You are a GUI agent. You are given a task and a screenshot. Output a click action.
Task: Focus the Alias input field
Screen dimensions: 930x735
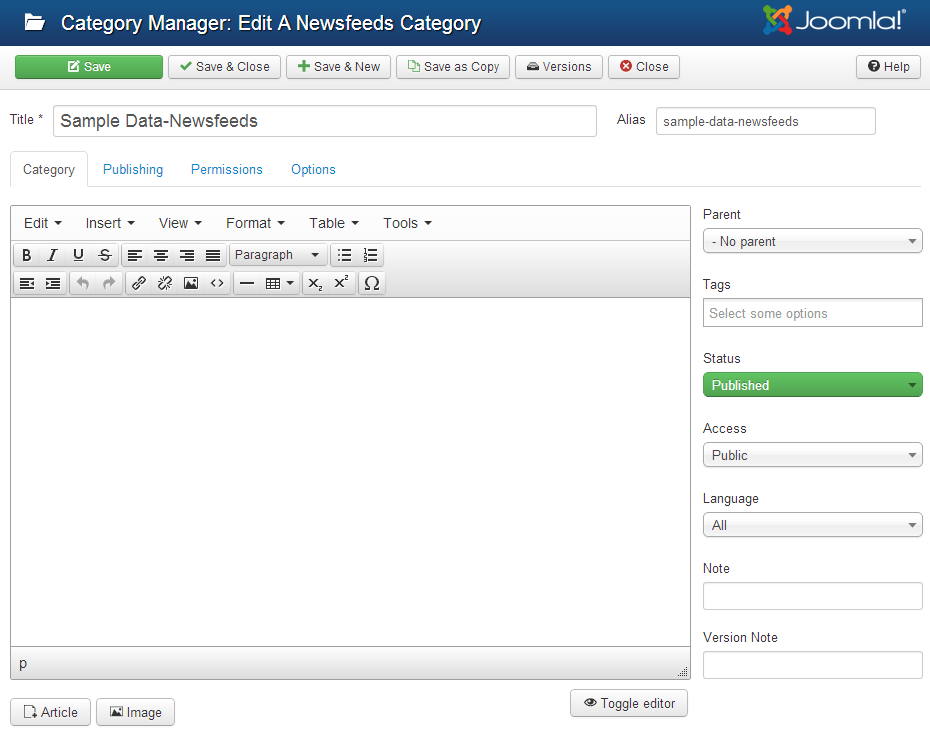(765, 121)
